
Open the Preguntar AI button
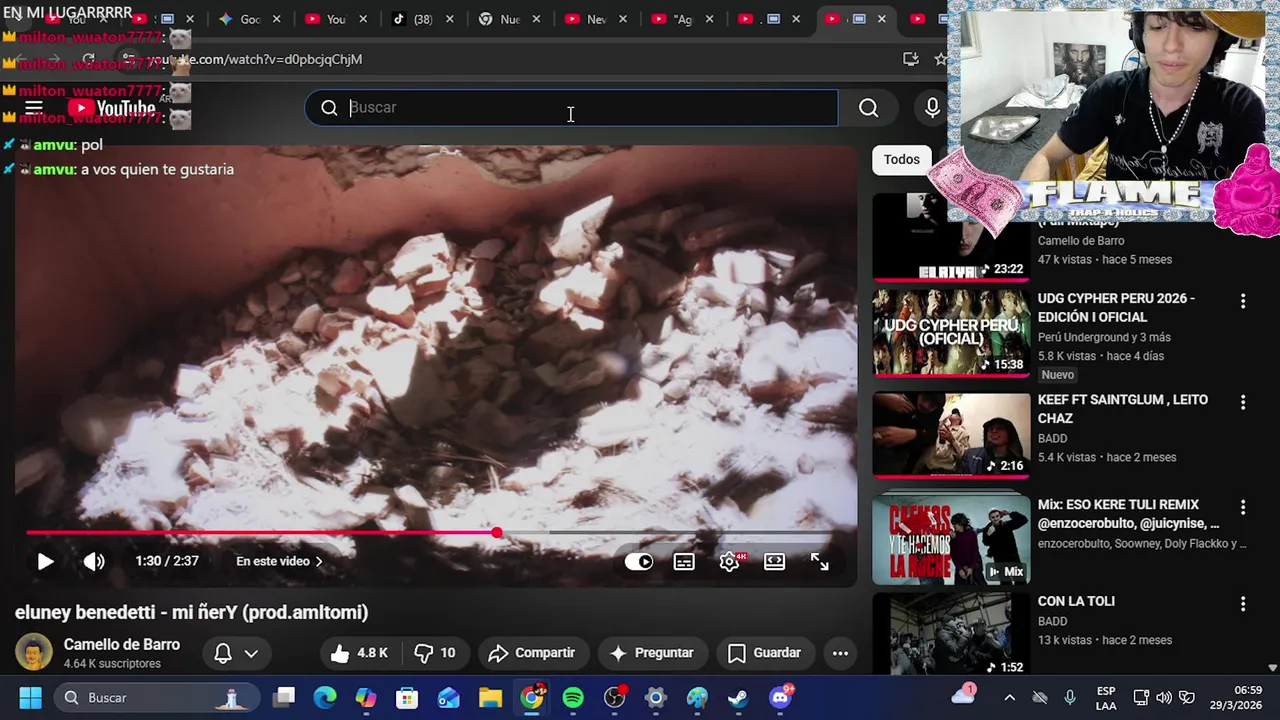(652, 653)
